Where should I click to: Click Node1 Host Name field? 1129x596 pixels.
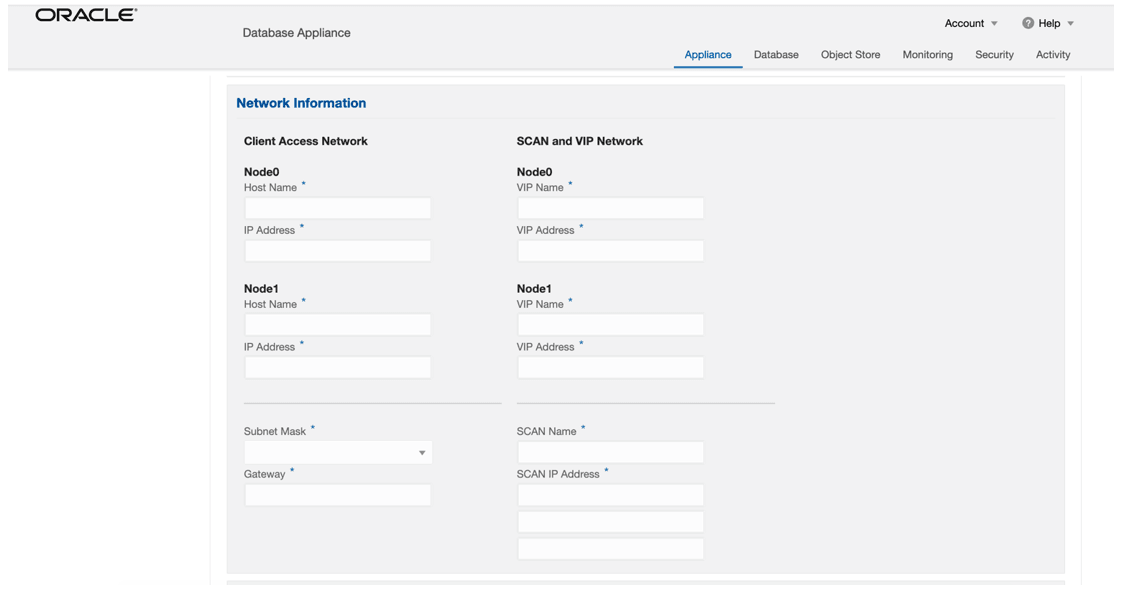(337, 324)
